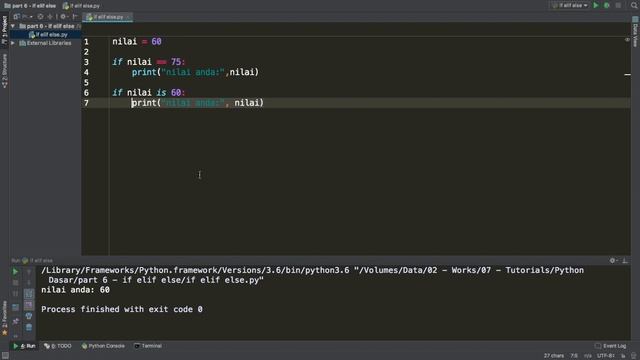Image resolution: width=640 pixels, height=360 pixels.
Task: Click the grey stop icon in the top toolbar
Action: tap(618, 5)
